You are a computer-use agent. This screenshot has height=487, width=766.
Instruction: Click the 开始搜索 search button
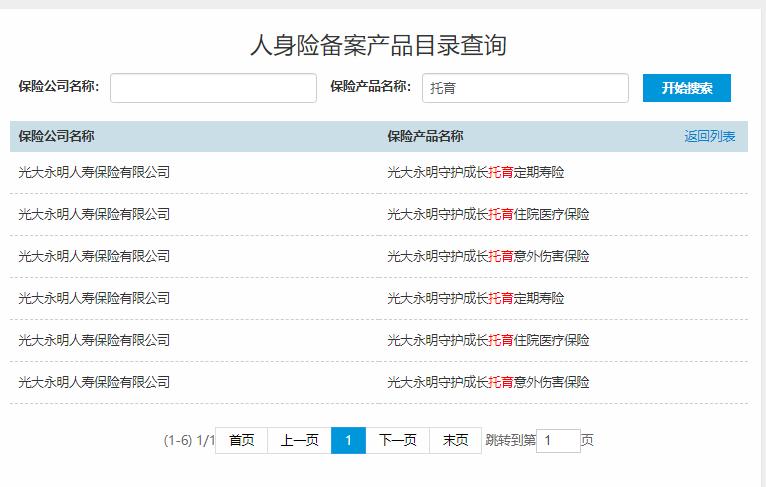pos(686,88)
